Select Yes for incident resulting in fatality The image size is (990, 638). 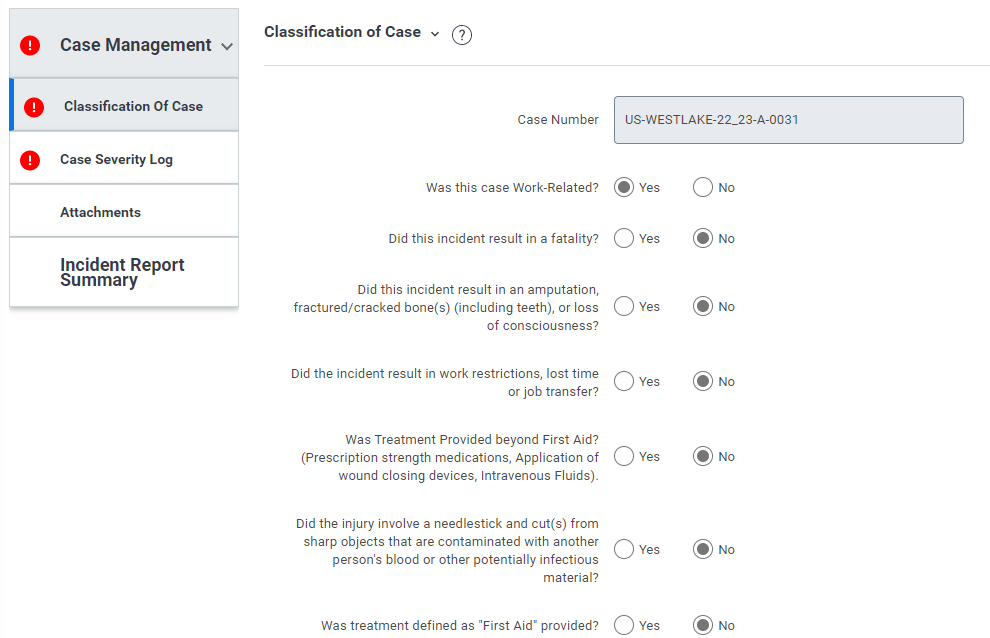click(624, 238)
